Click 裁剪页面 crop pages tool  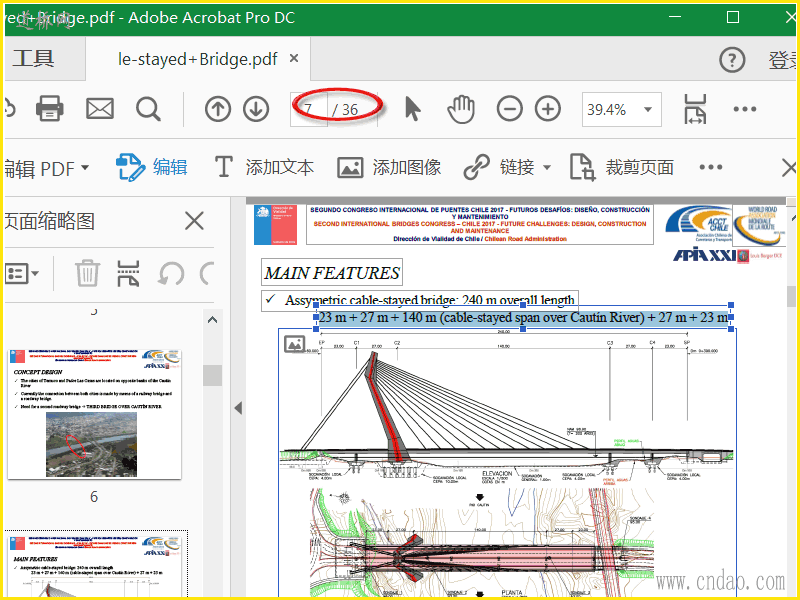point(621,167)
